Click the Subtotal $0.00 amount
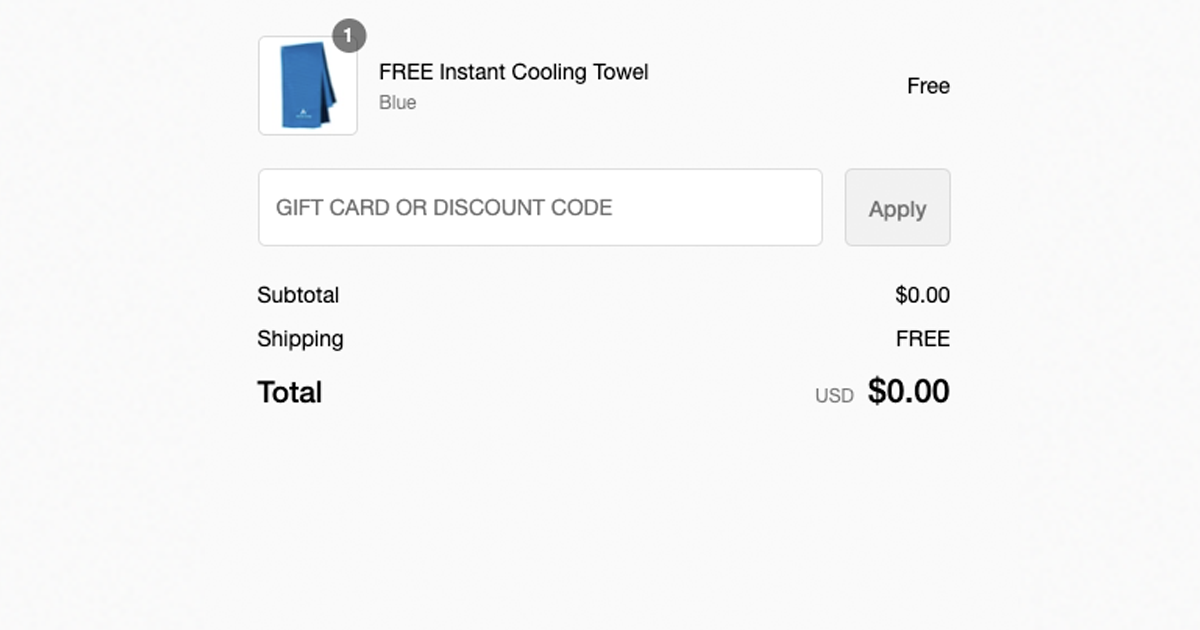The width and height of the screenshot is (1200, 630). click(x=922, y=295)
